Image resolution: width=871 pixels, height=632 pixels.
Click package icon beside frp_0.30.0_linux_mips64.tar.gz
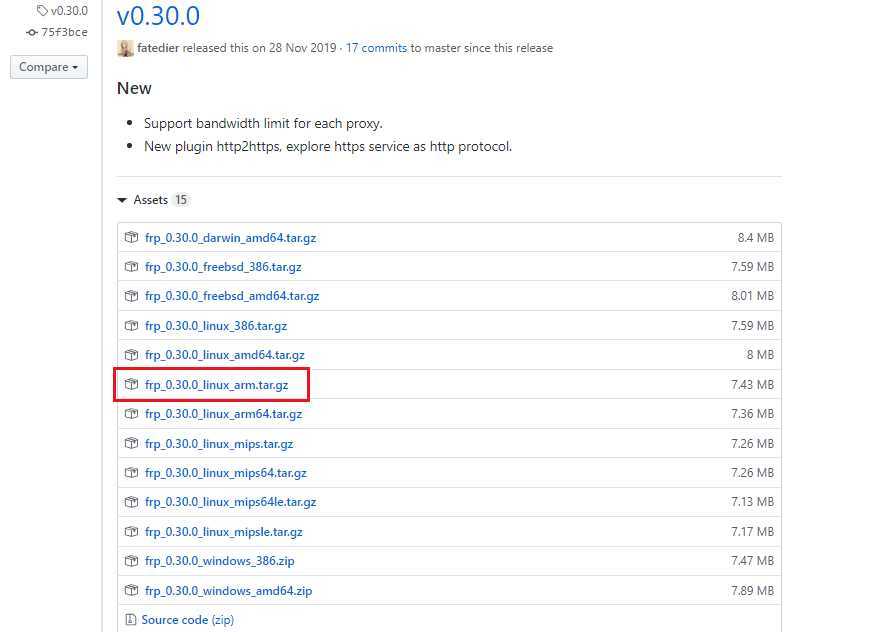point(131,473)
